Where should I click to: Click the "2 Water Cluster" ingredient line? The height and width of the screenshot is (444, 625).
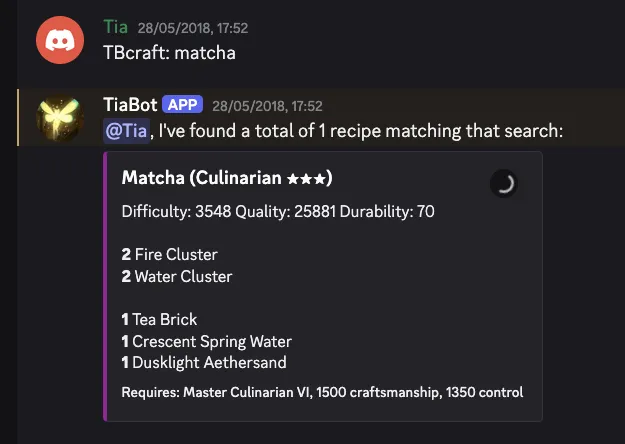(x=176, y=276)
